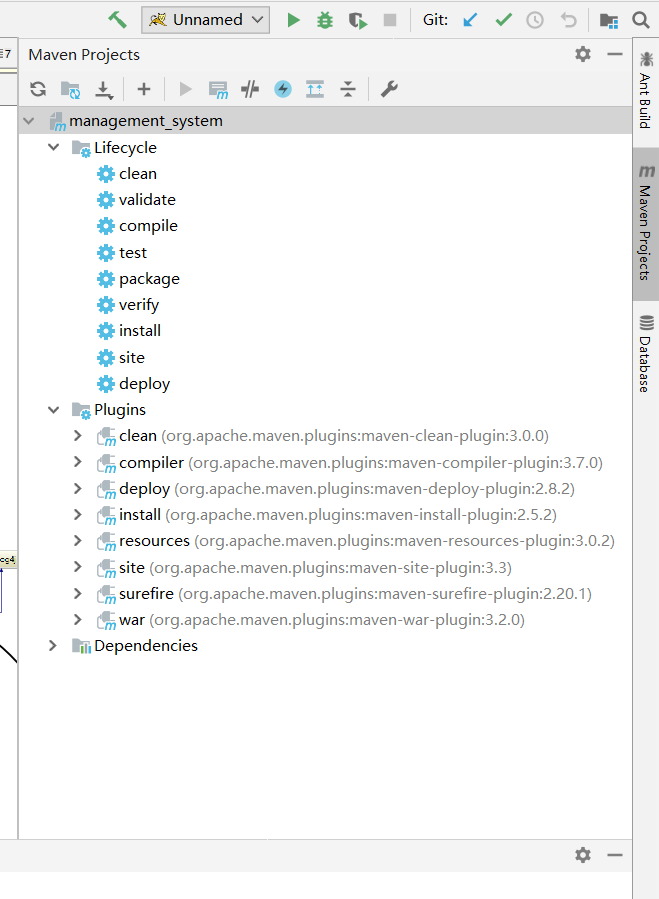Select the install lifecycle phase

tap(139, 331)
